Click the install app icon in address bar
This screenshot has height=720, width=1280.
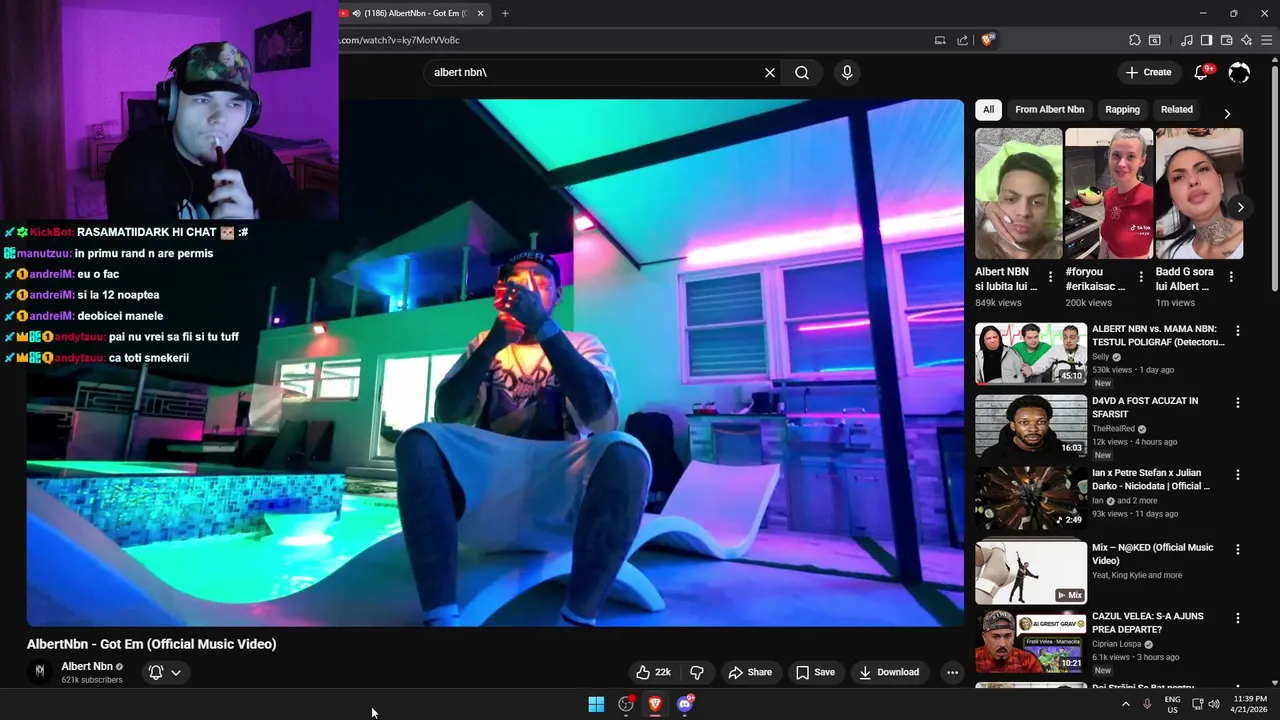coord(940,40)
